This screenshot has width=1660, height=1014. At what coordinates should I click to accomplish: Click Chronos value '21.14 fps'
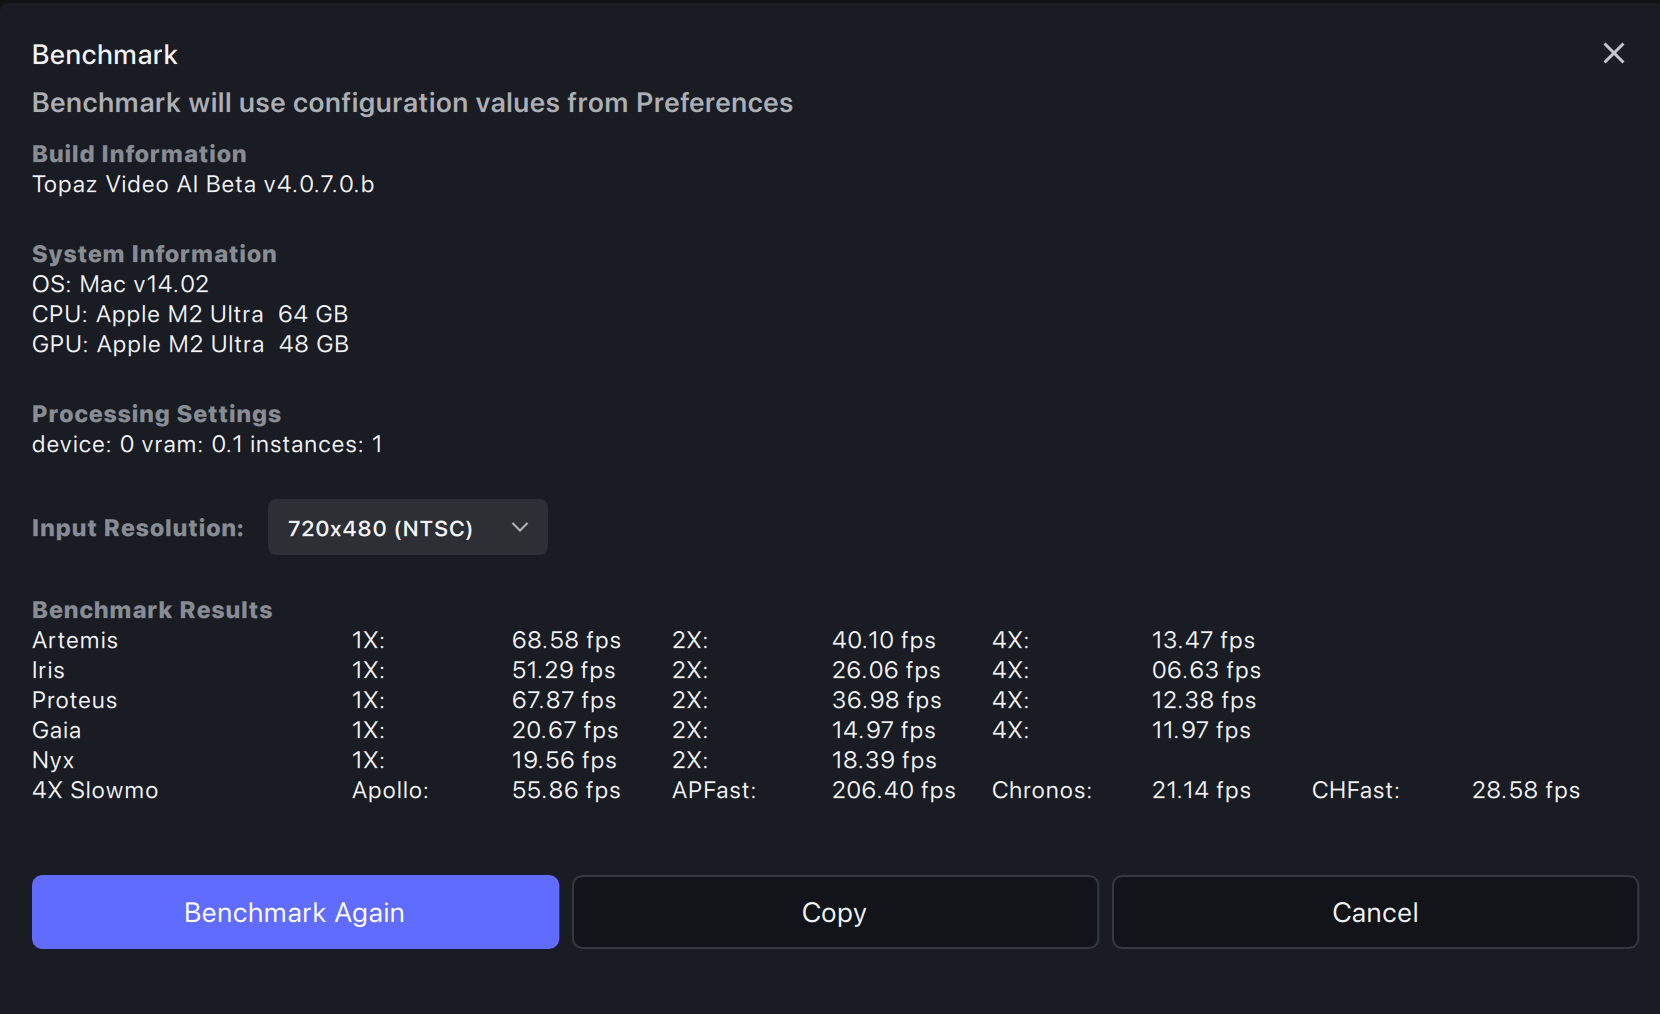tap(1201, 790)
